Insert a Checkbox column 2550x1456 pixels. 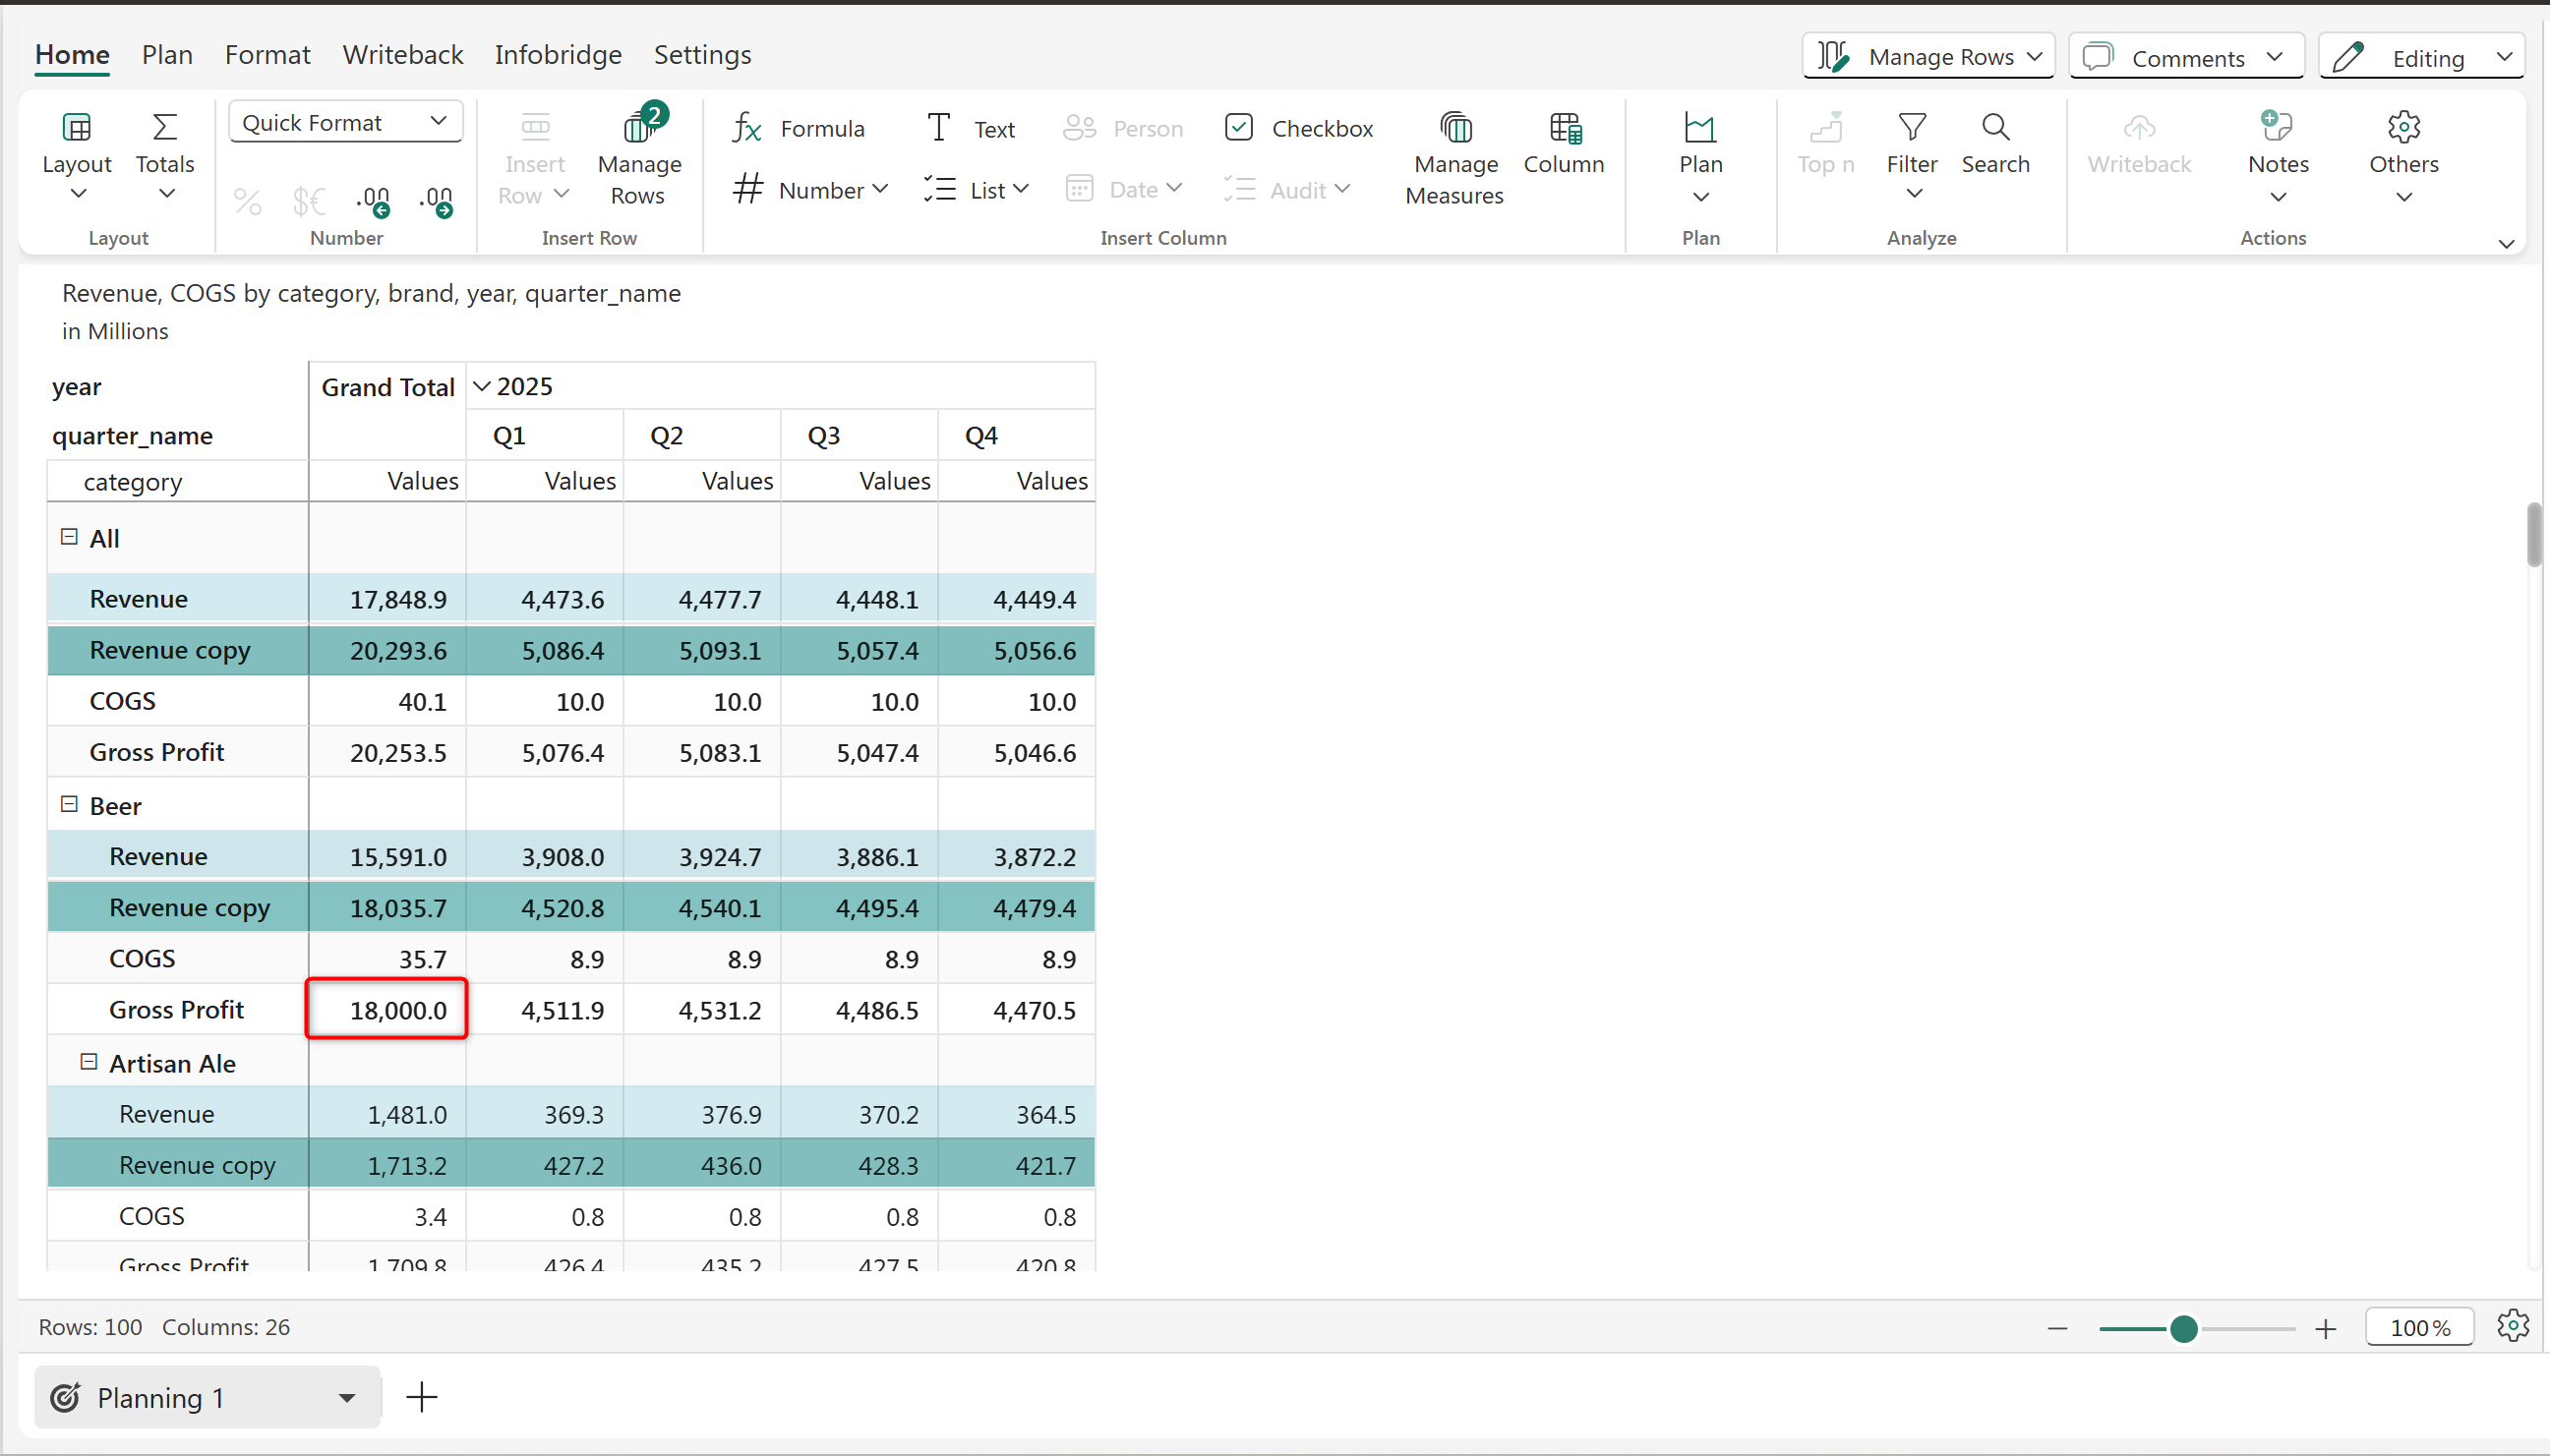(1299, 128)
